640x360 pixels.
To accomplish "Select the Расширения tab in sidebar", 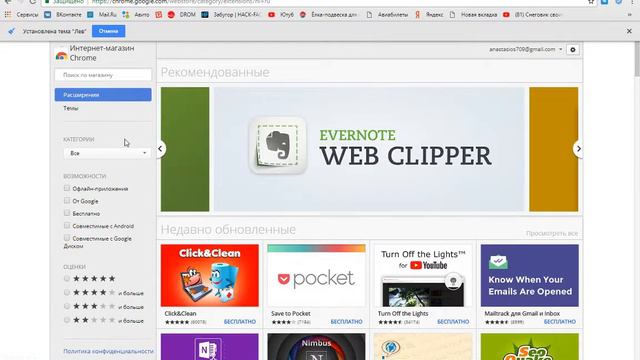I will [103, 95].
